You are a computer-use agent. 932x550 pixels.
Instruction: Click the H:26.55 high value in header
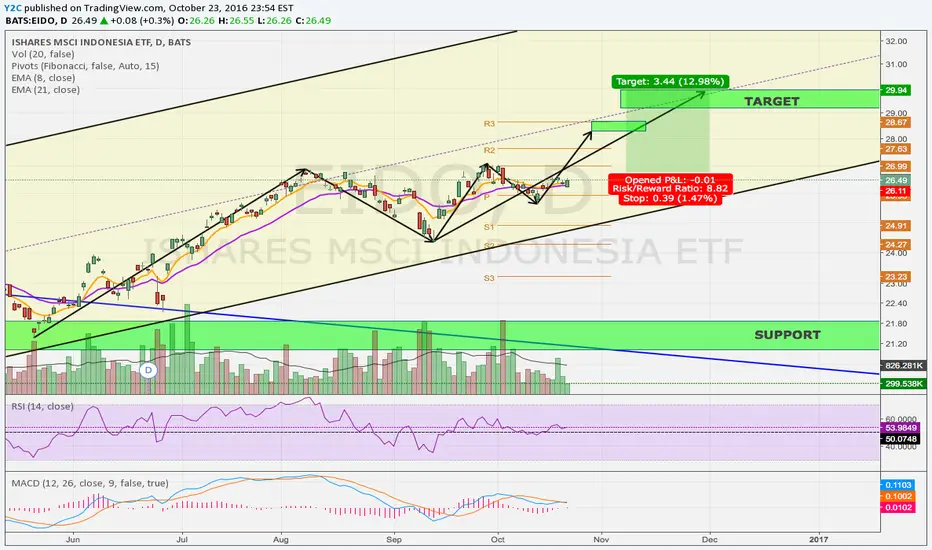click(236, 21)
